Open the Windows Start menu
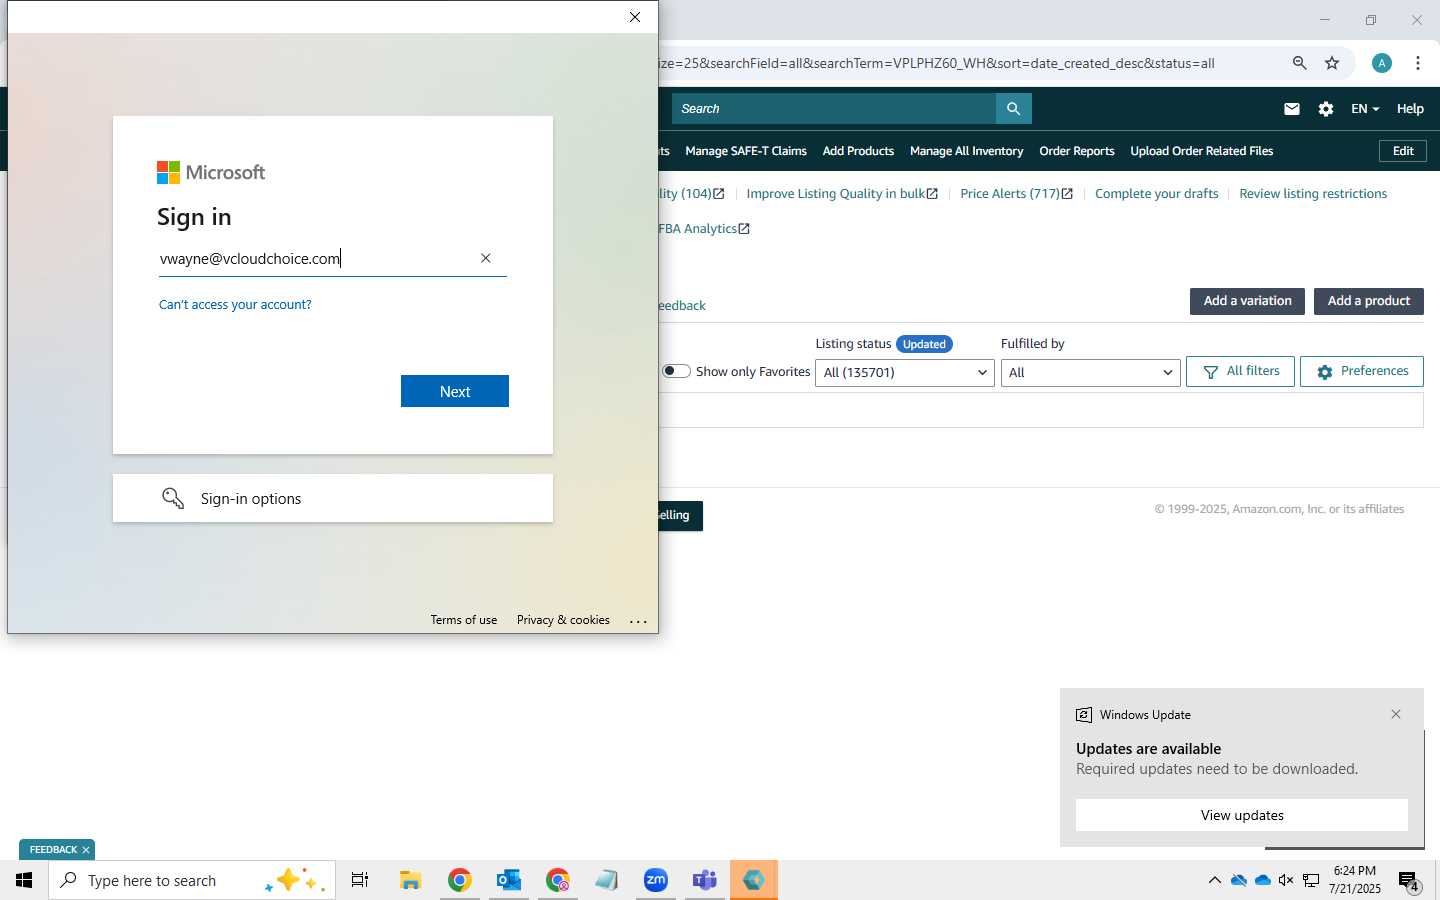 pos(24,880)
